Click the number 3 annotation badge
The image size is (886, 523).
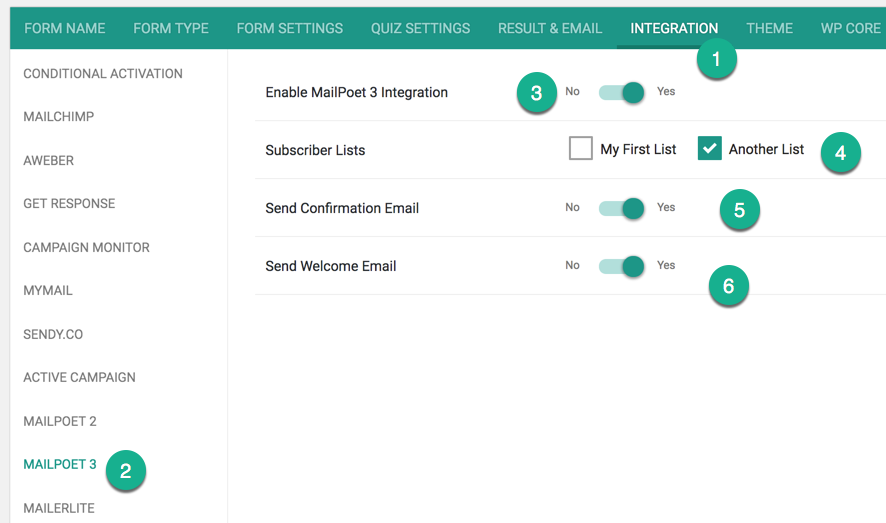tap(537, 93)
